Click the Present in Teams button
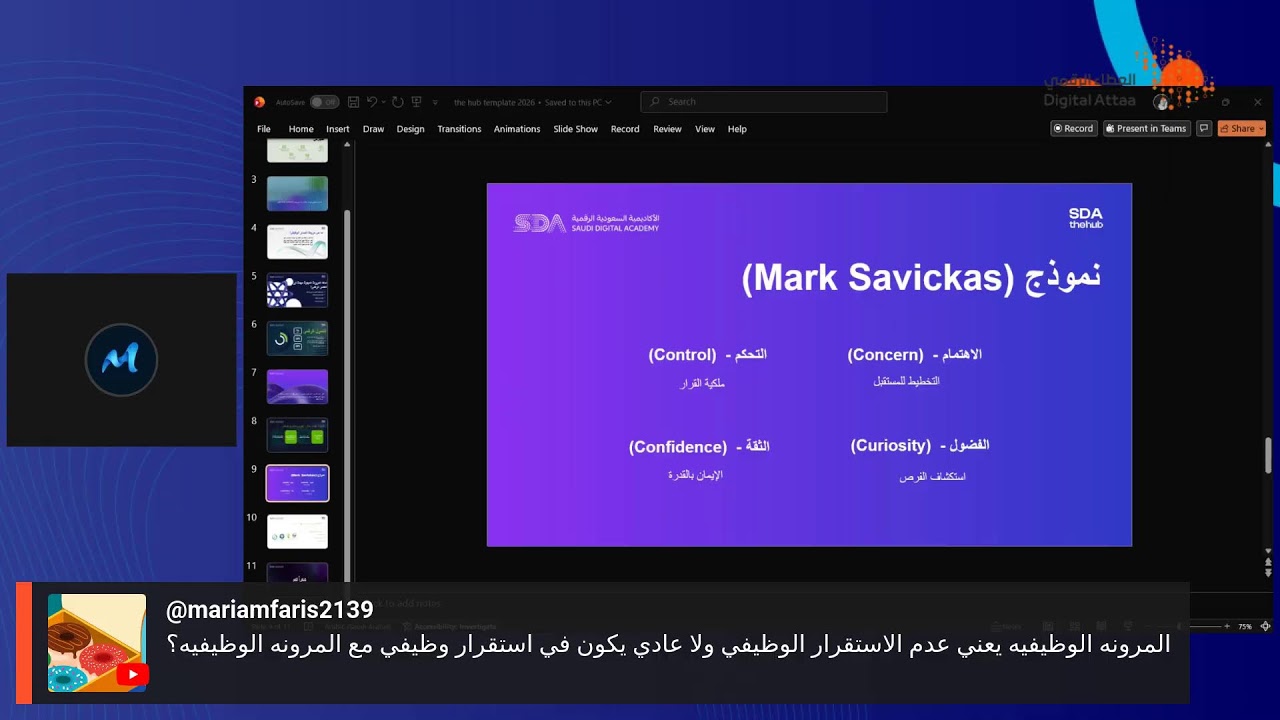The width and height of the screenshot is (1280, 720). (1146, 128)
